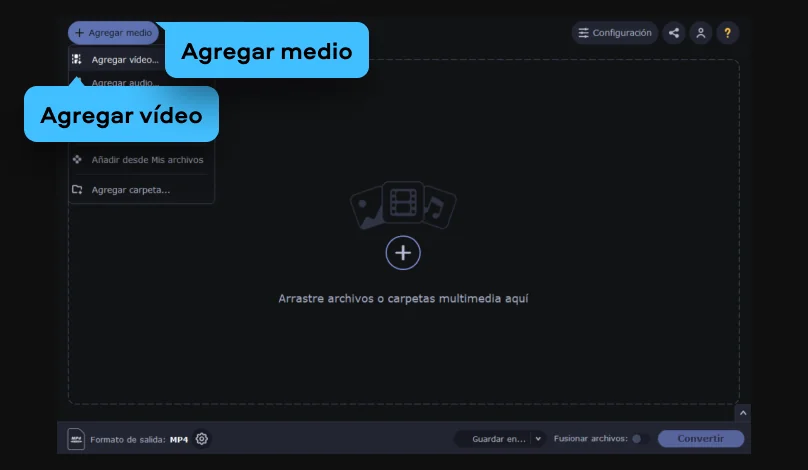Screen dimensions: 808x470
Task: Open help via question mark icon
Action: pos(728,33)
